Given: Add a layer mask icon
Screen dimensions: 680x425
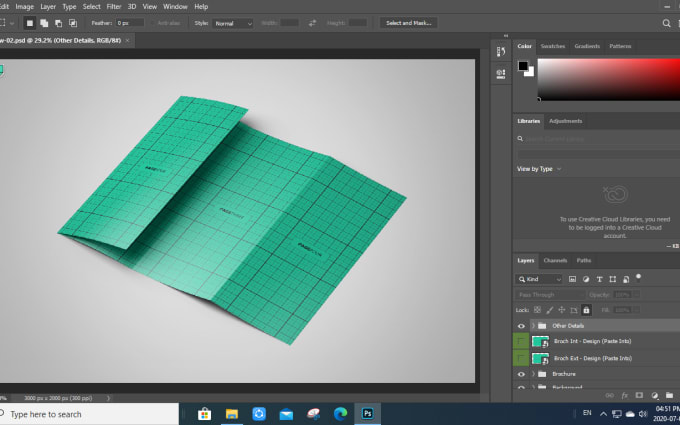Looking at the screenshot, I should [x=639, y=395].
